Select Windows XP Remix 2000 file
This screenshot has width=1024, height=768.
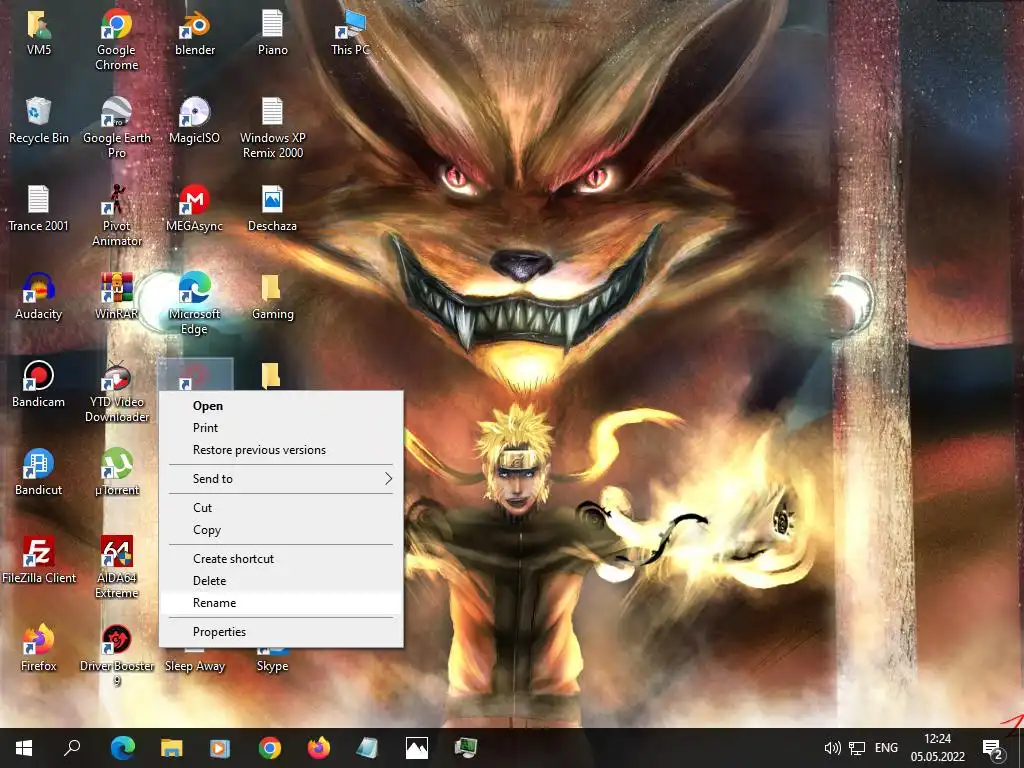tap(272, 128)
